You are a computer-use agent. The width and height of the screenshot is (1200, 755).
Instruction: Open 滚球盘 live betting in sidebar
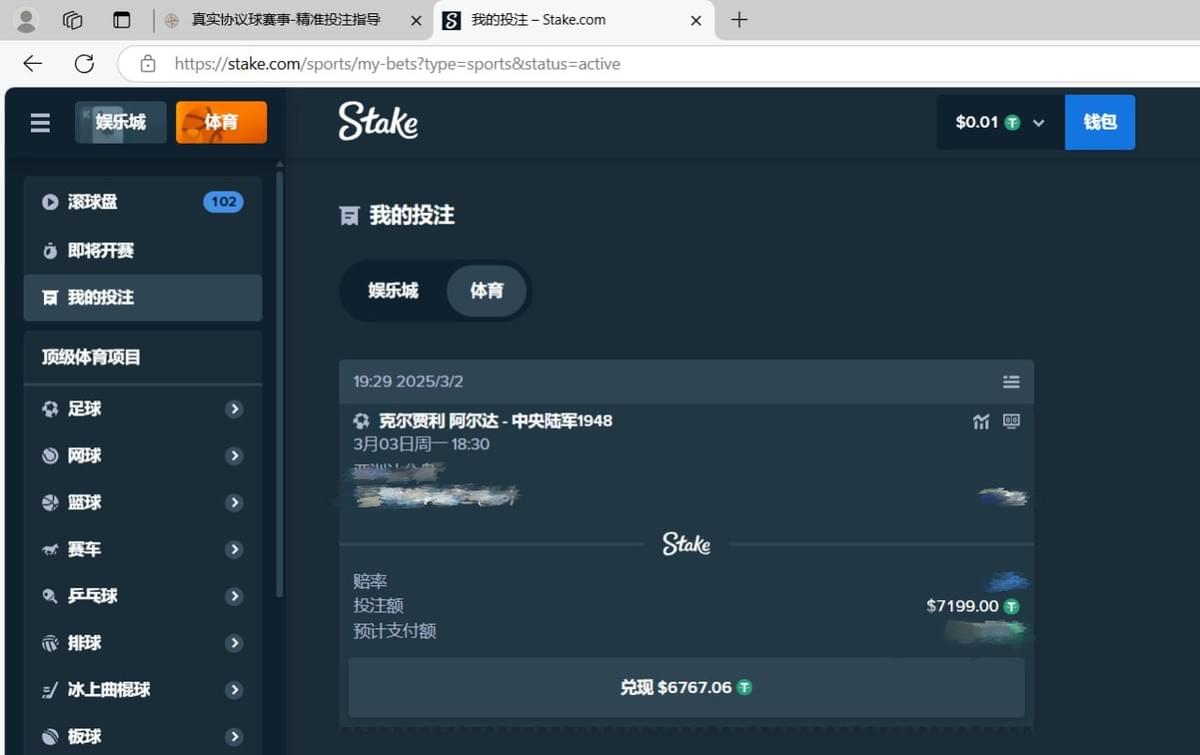(x=143, y=202)
